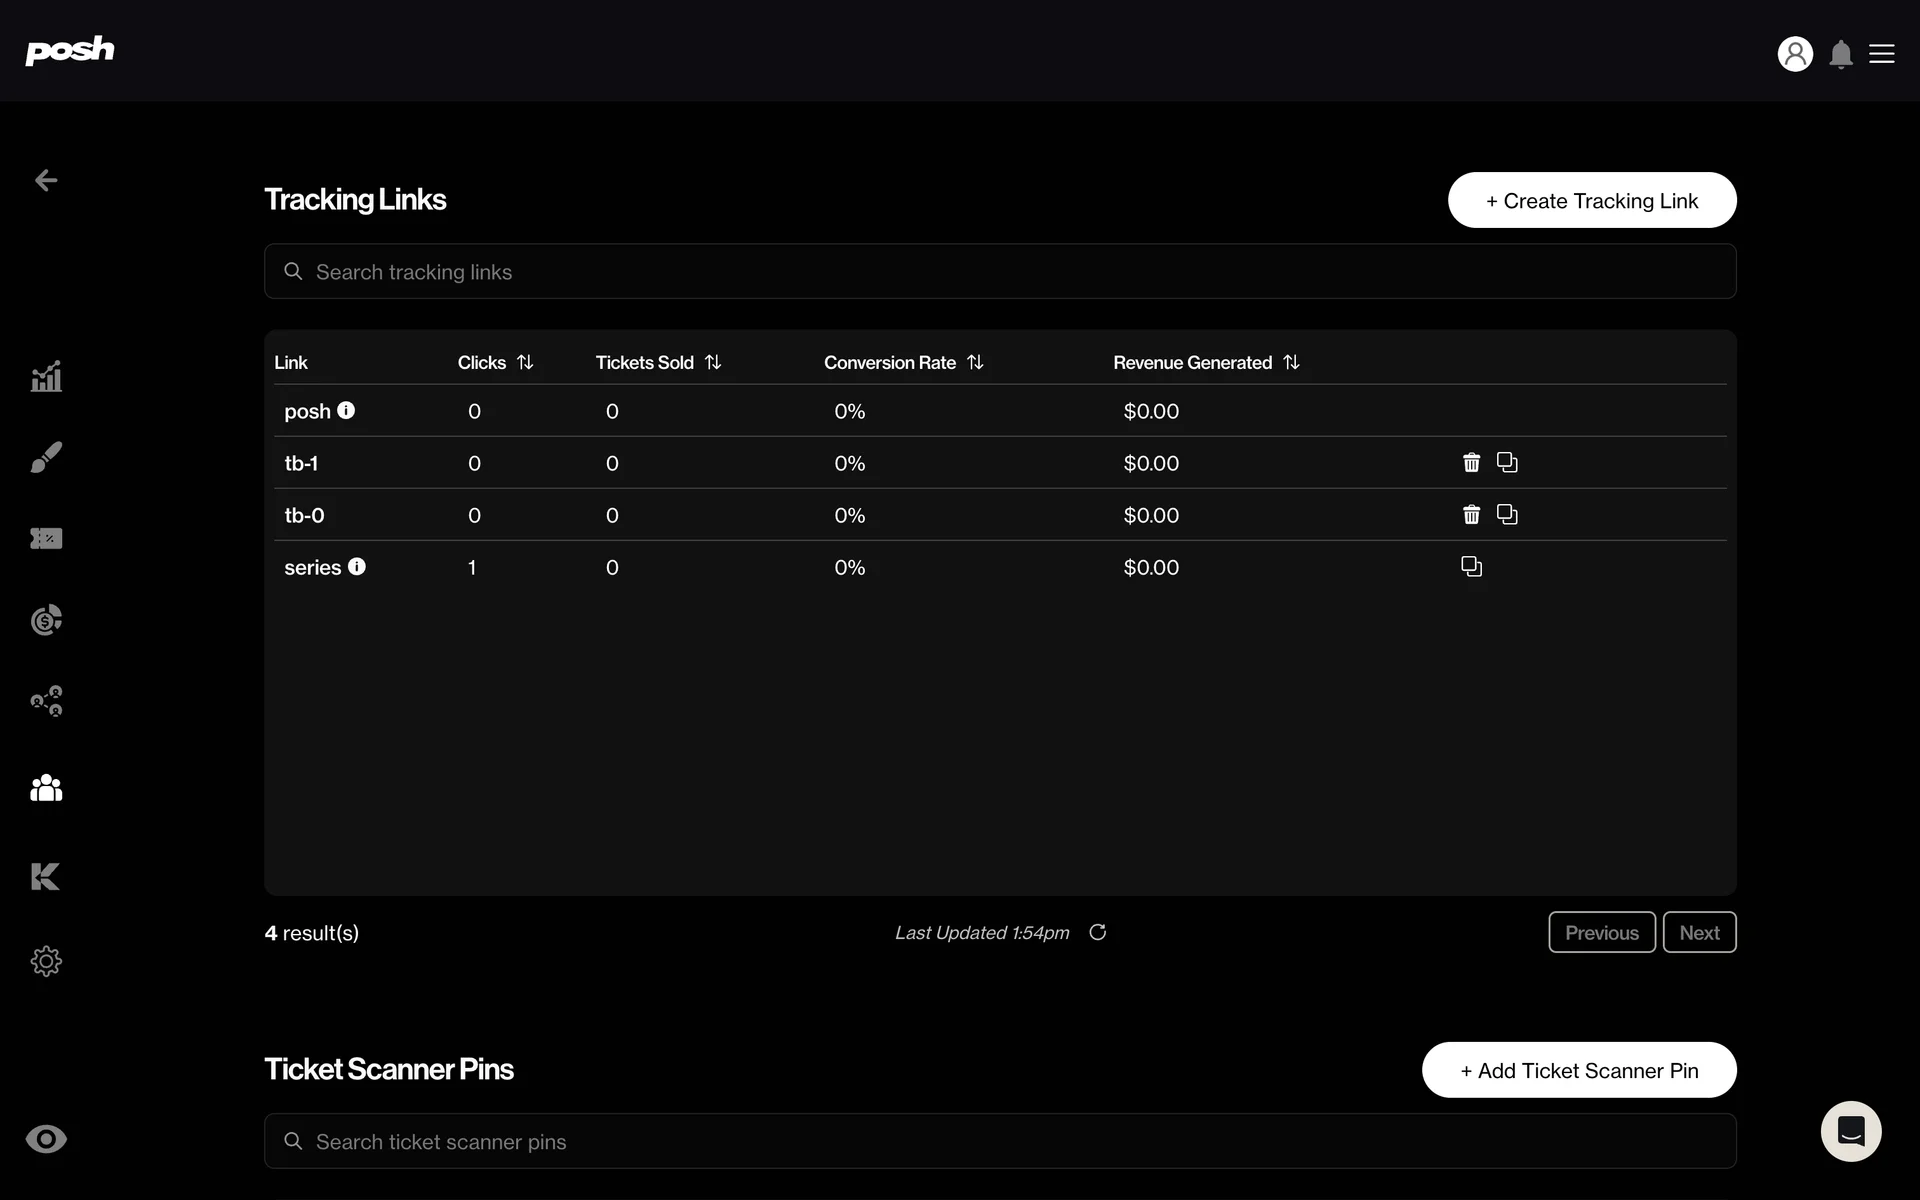Sort table by Revenue Generated
The height and width of the screenshot is (1200, 1920).
[x=1291, y=362]
